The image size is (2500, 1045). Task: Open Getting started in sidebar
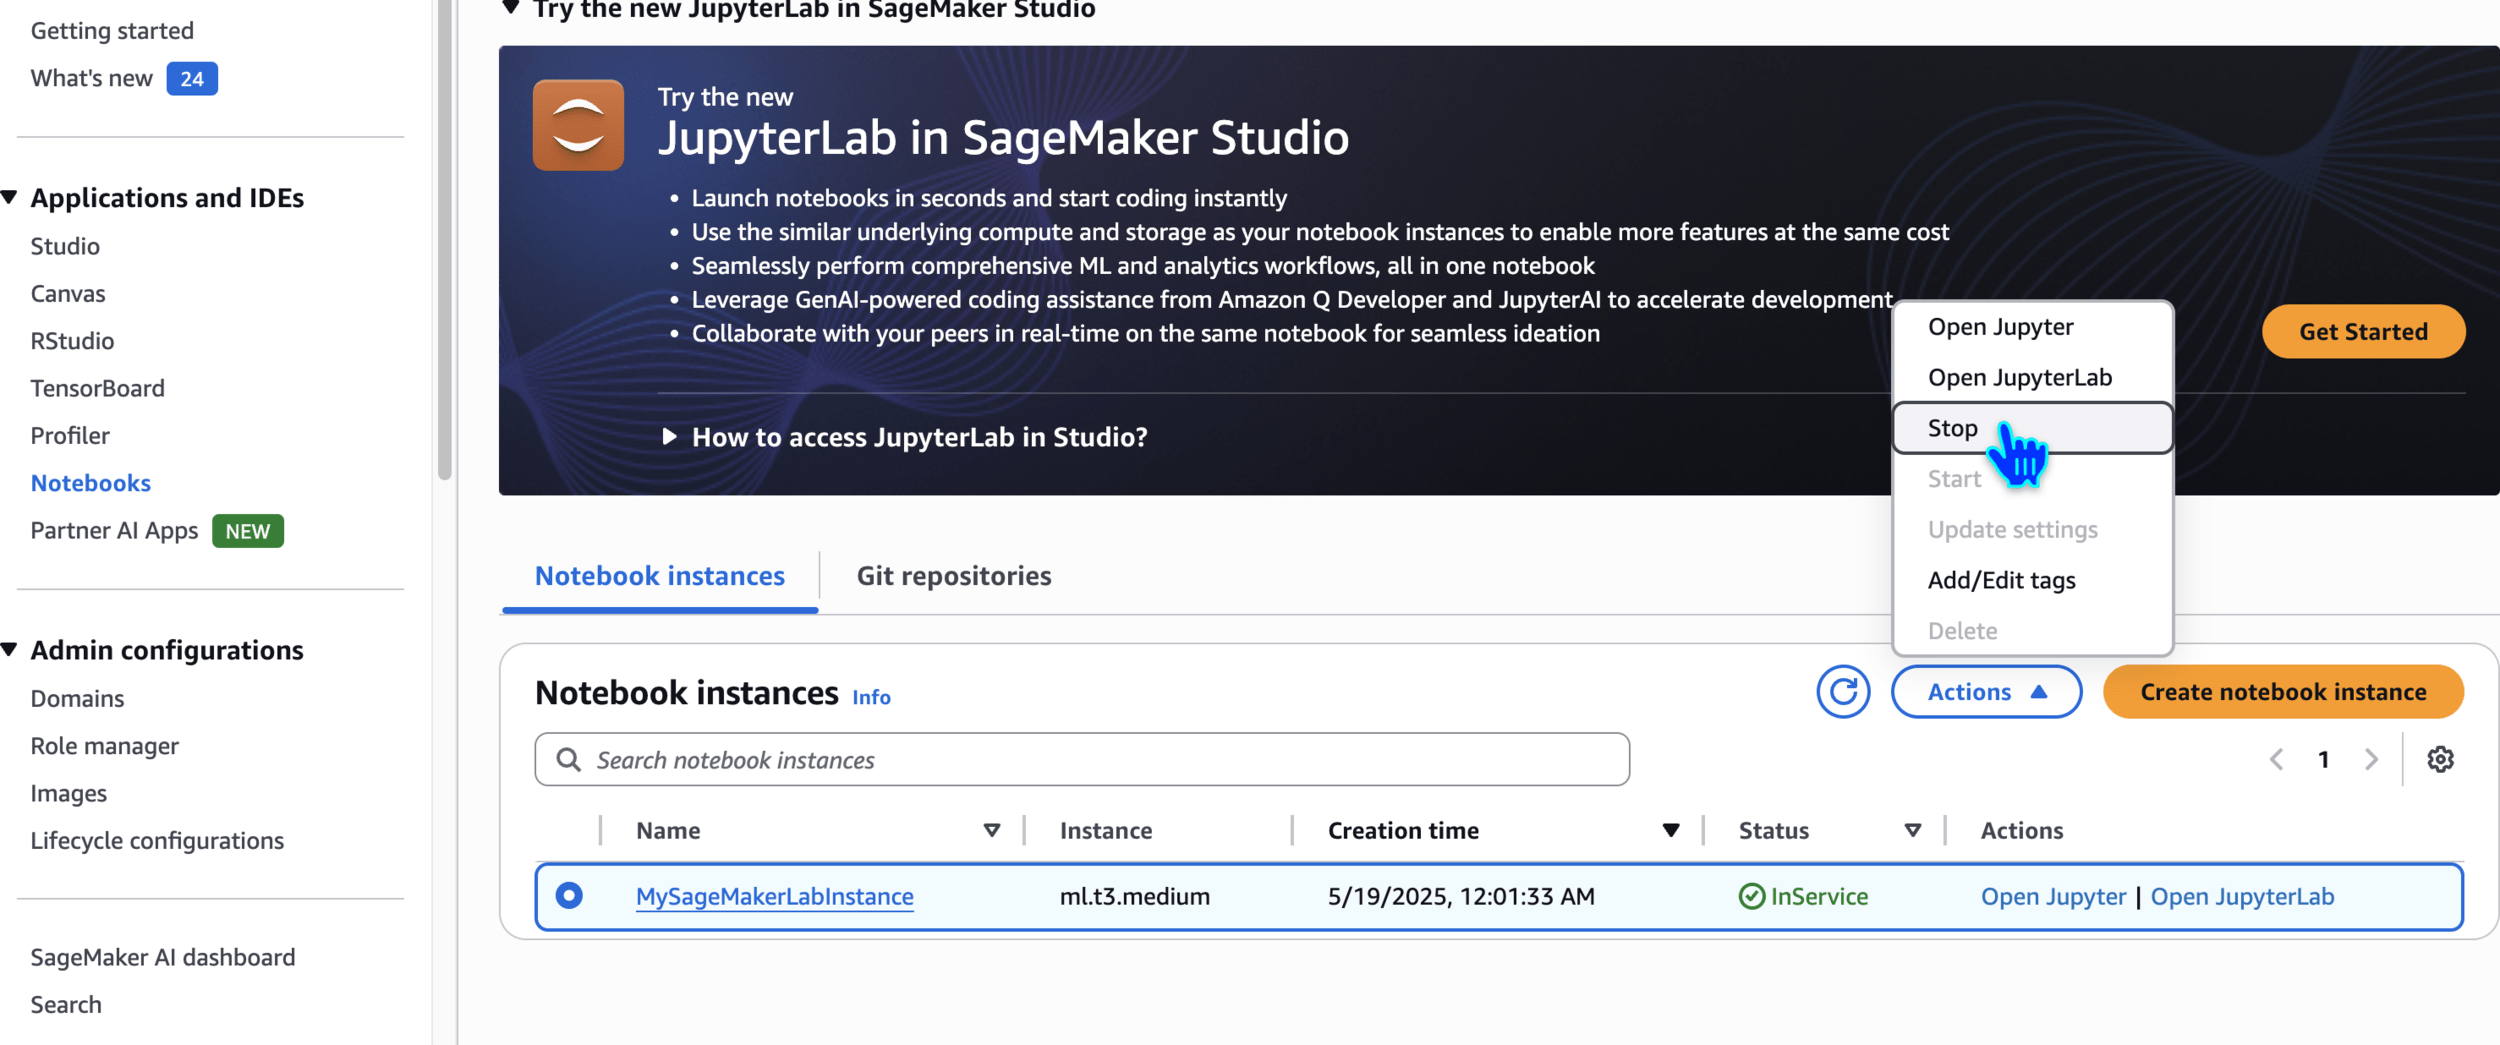point(112,31)
